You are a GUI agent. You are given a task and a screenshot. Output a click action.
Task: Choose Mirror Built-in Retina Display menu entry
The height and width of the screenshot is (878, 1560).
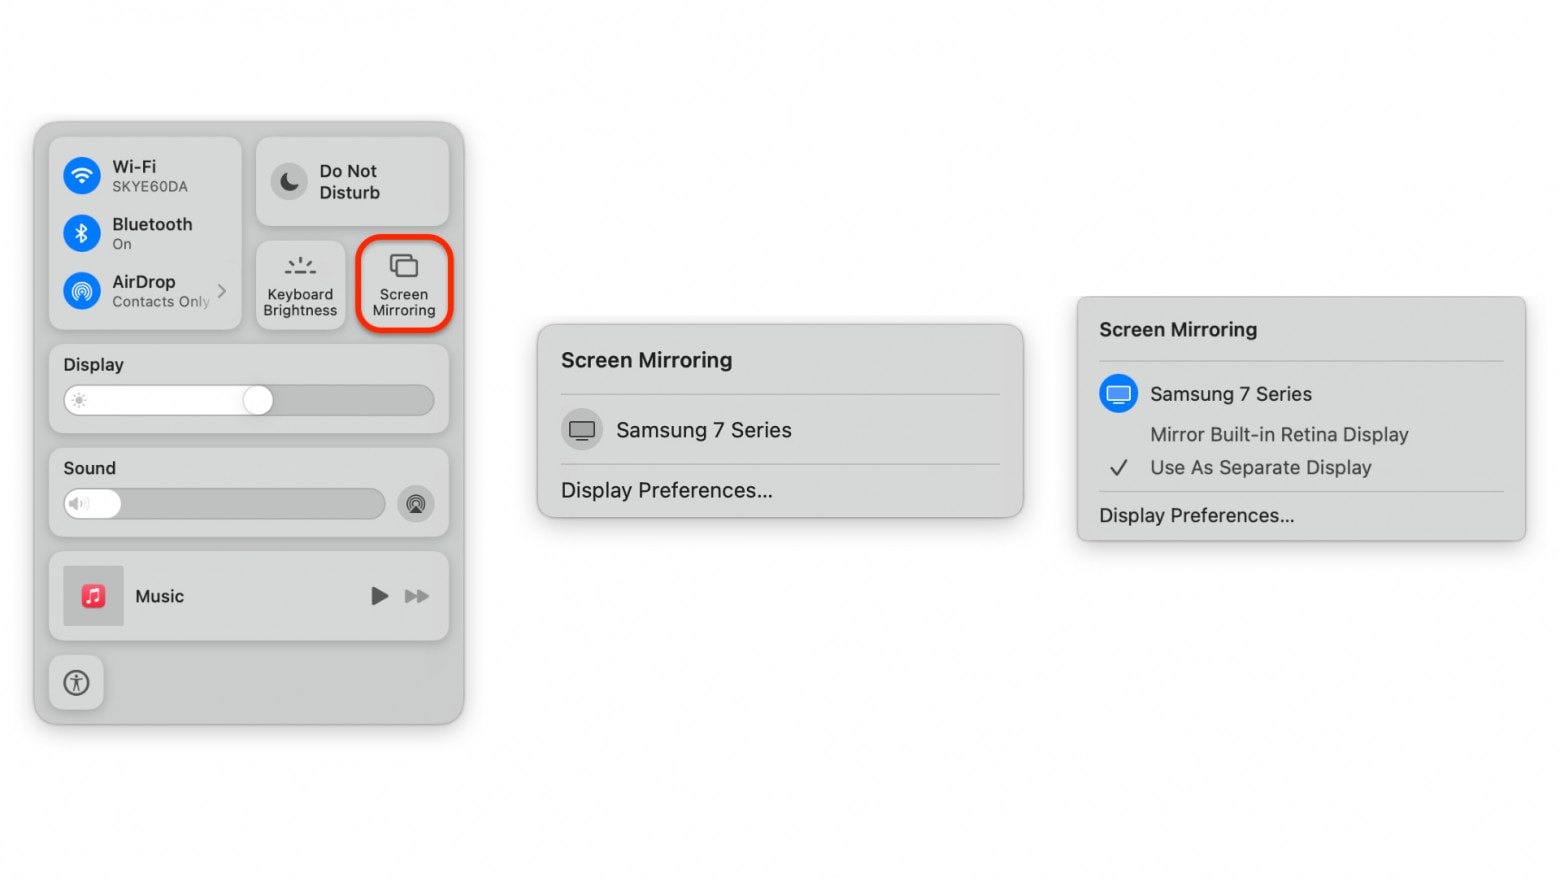click(x=1279, y=434)
